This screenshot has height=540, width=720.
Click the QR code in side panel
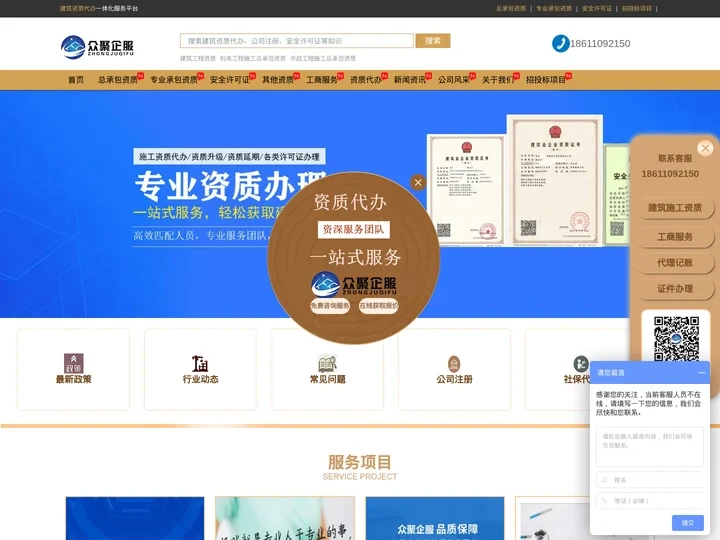(x=676, y=338)
